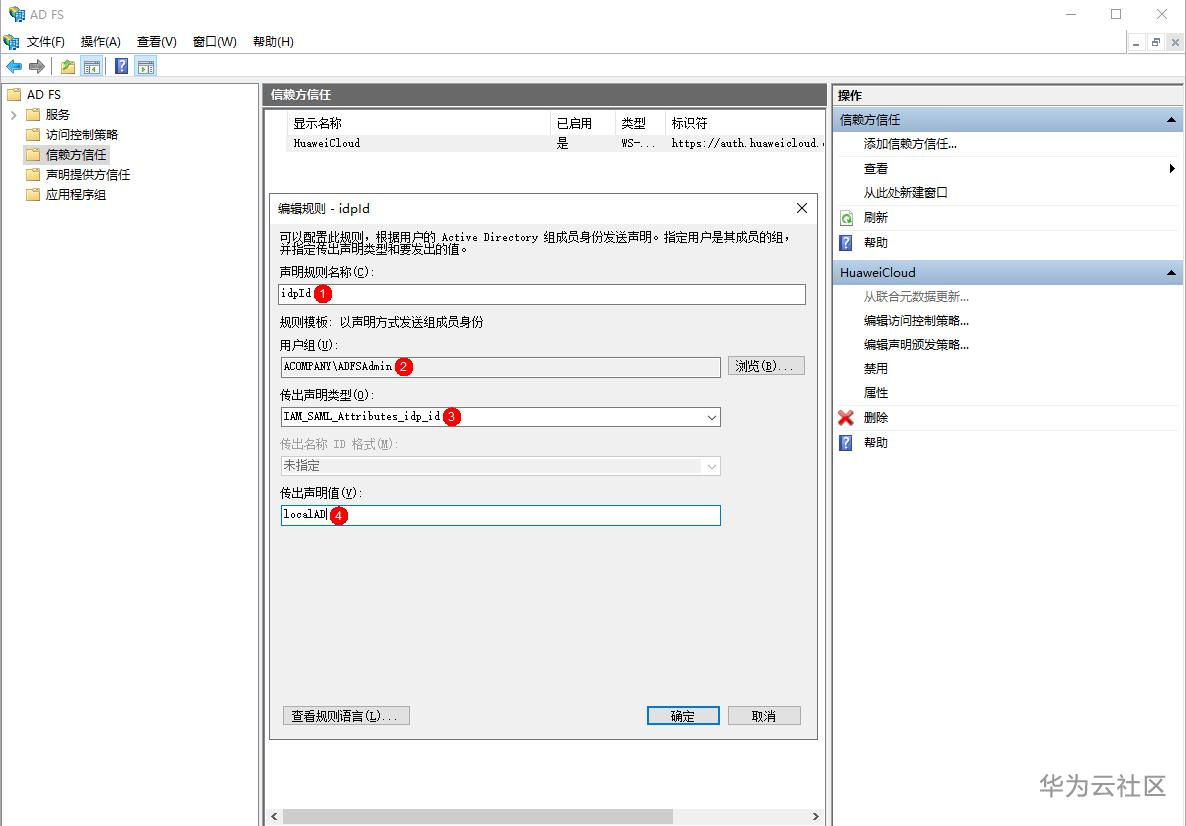The width and height of the screenshot is (1186, 826).
Task: Click the 属性 action
Action: (x=876, y=393)
